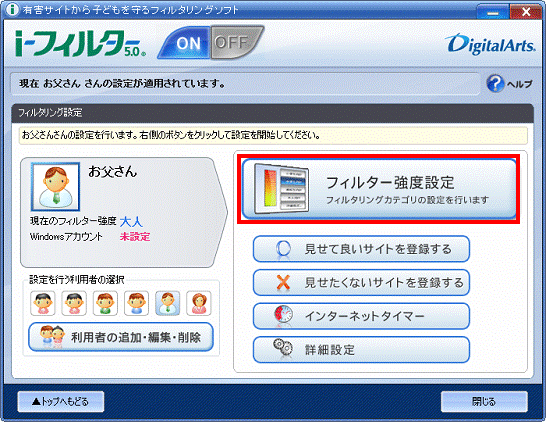Viewport: 546px width, 422px height.
Task: Click 見せたくないサイトを登録する button
Action: [361, 282]
